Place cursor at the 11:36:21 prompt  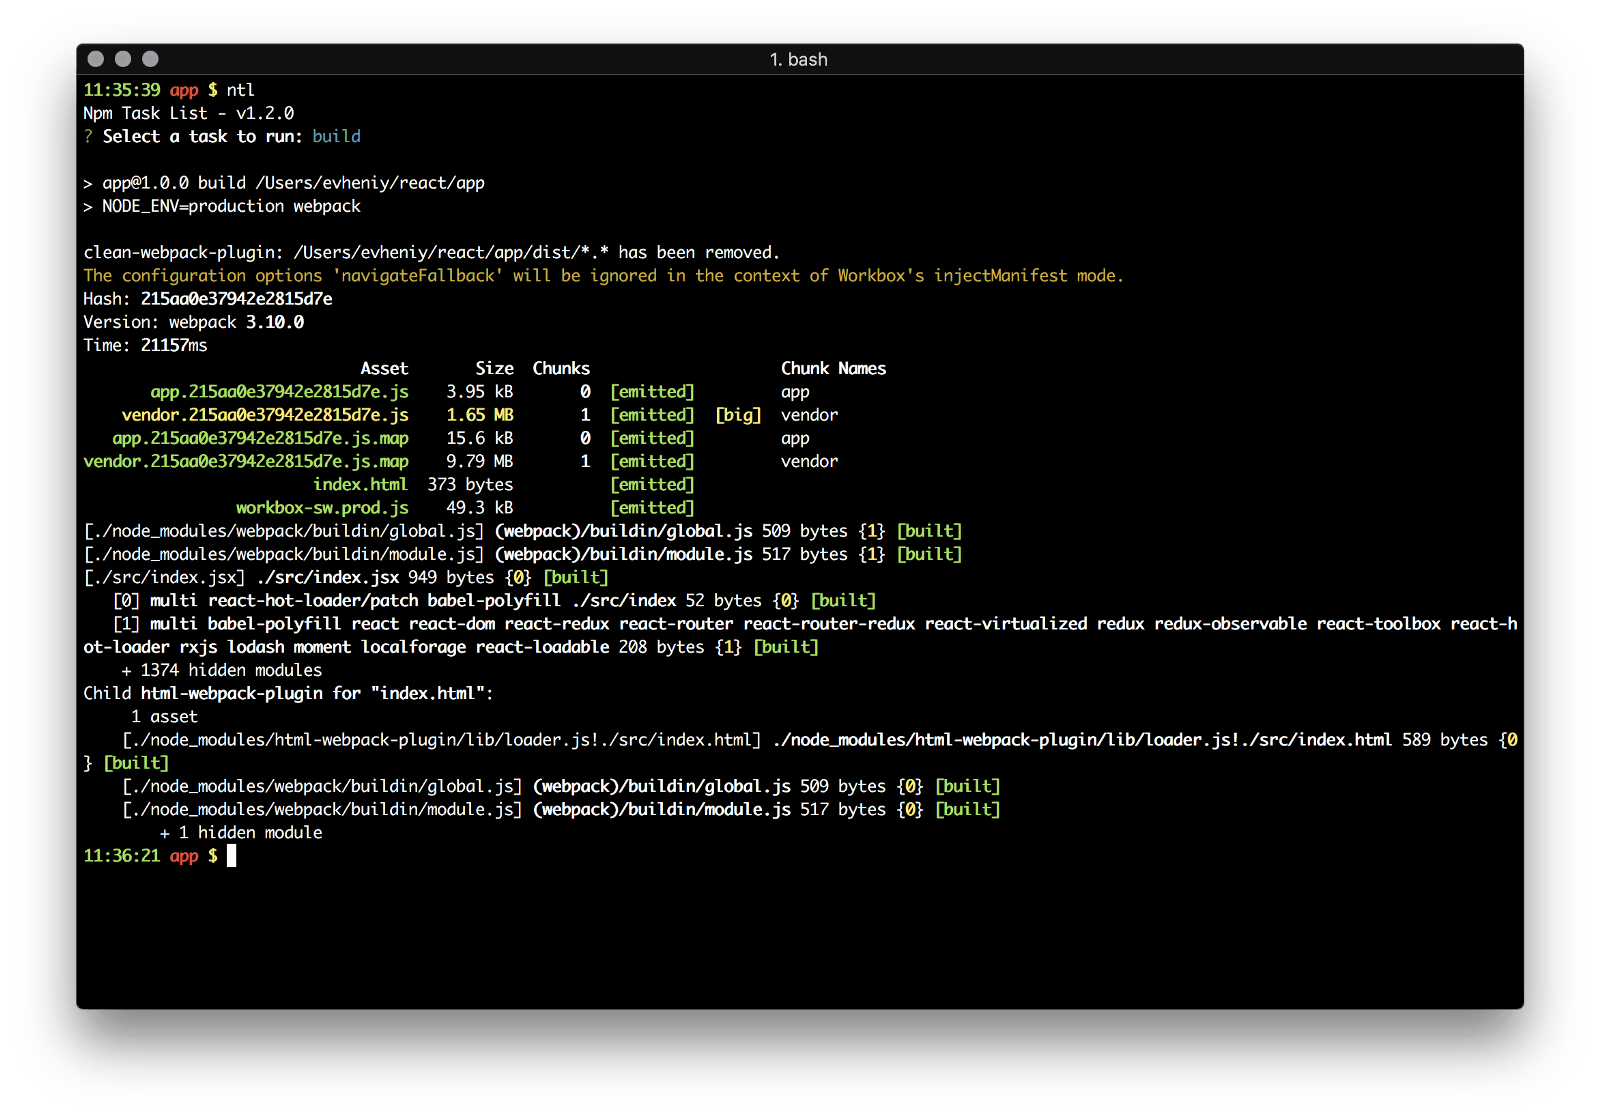click(231, 856)
